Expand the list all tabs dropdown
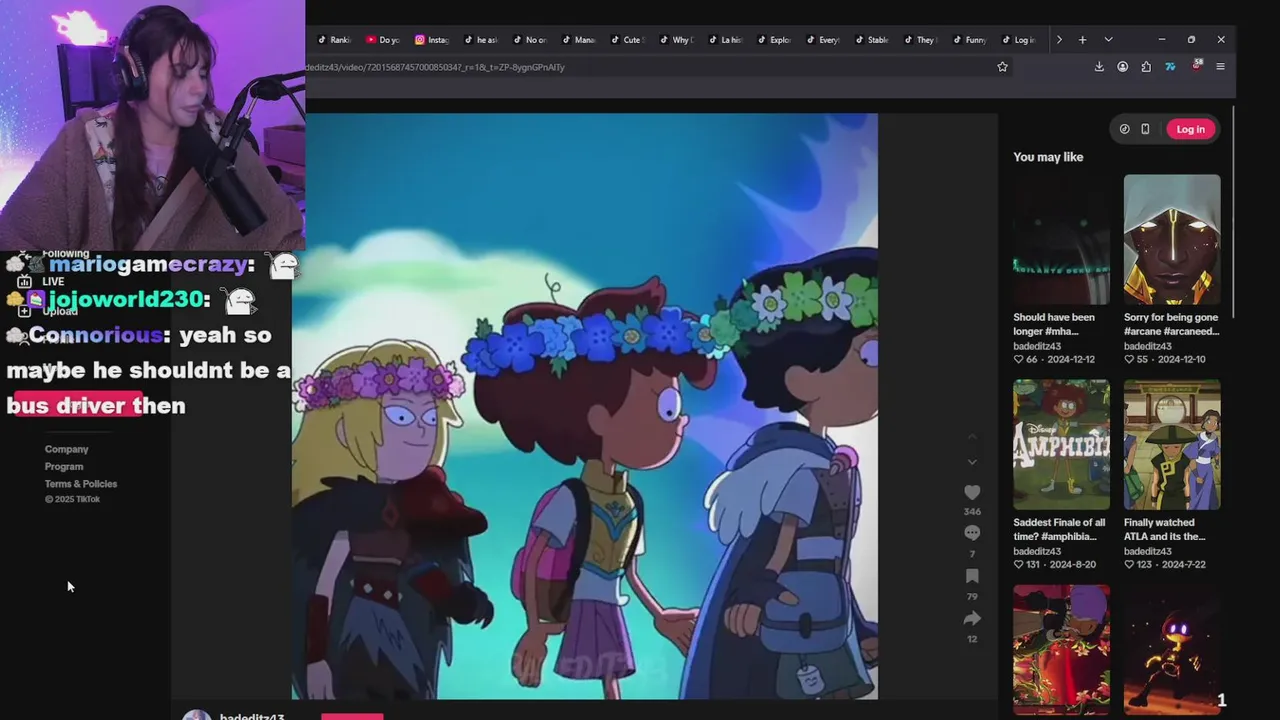This screenshot has height=720, width=1280. click(x=1108, y=40)
